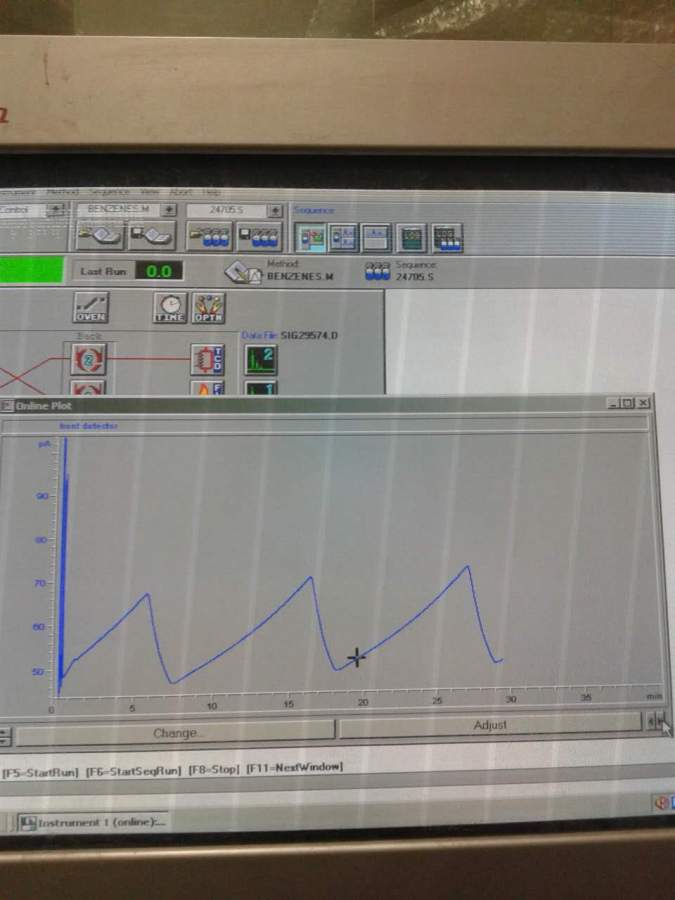
Task: Click the flame FID detector icon
Action: pos(207,388)
